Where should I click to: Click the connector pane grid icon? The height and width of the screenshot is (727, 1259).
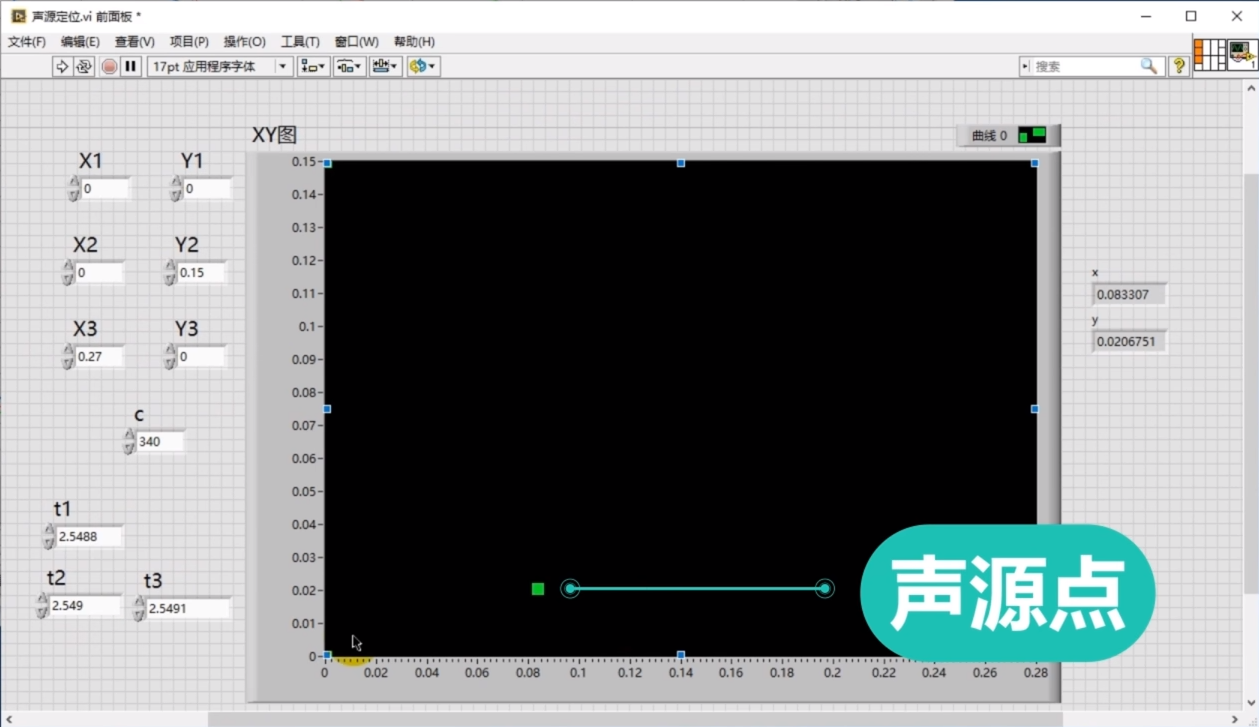point(1209,55)
